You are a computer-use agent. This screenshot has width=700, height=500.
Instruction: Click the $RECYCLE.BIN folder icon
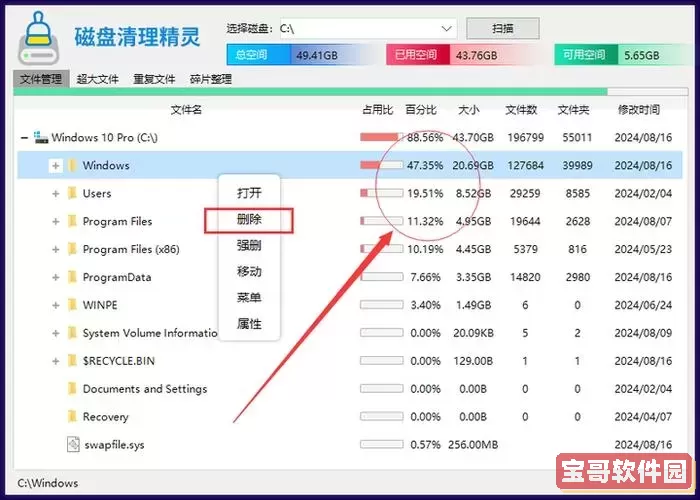click(72, 361)
